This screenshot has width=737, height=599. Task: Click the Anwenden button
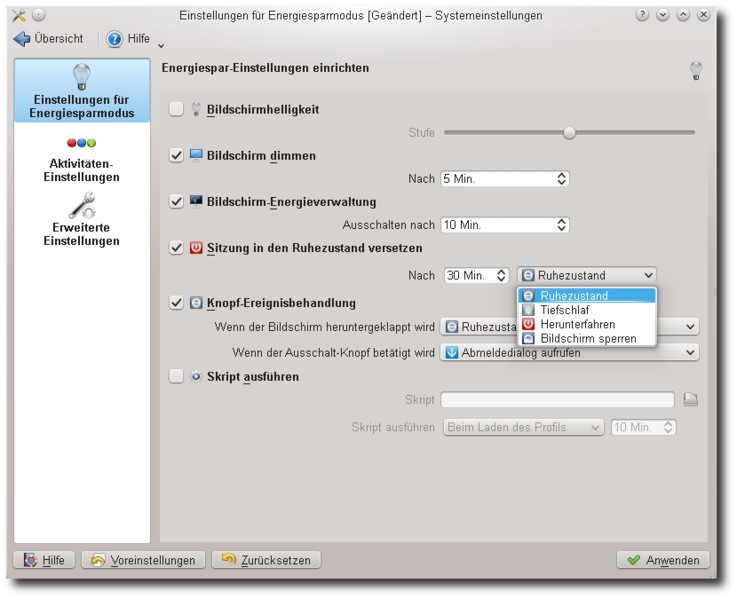663,560
